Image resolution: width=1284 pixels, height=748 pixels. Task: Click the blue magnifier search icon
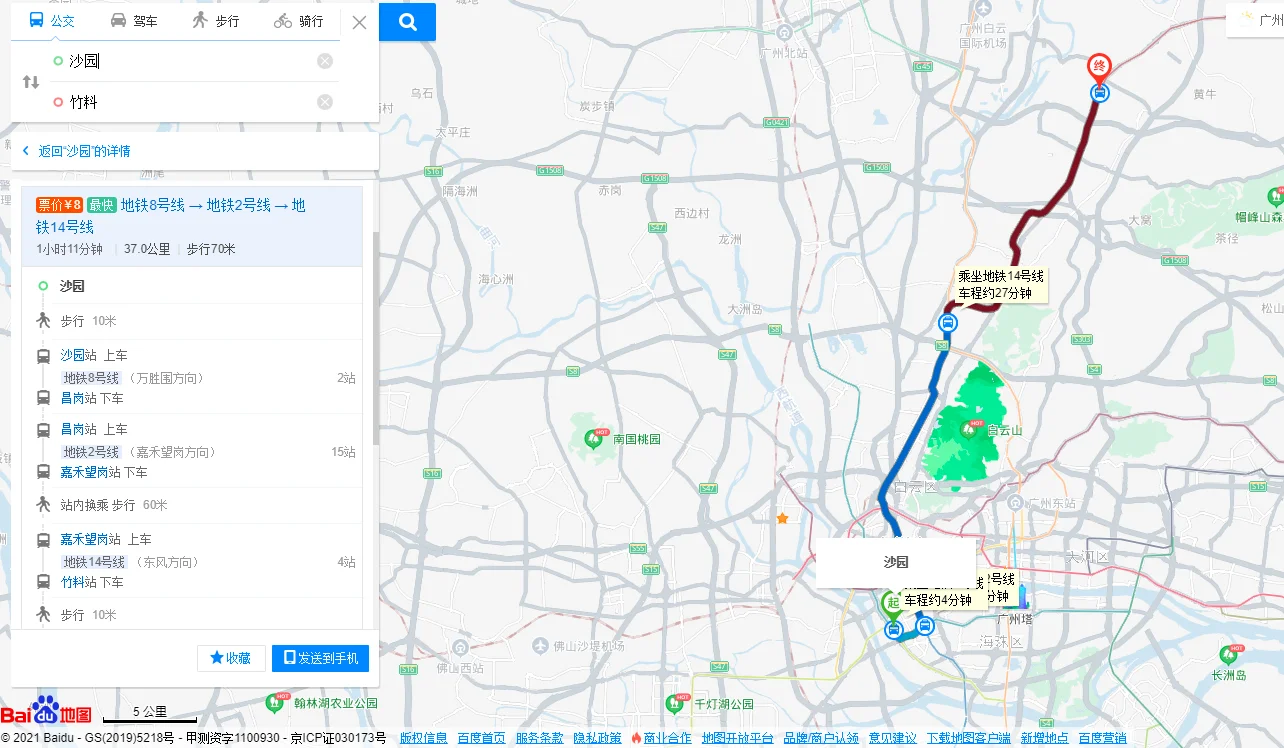click(406, 21)
